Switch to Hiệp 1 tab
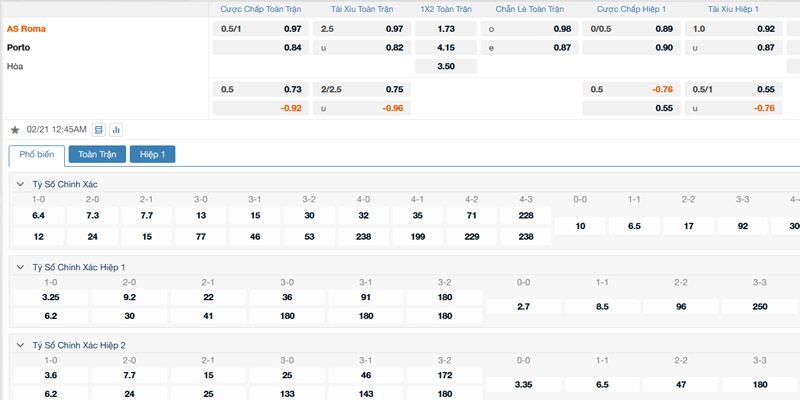Screen dimensions: 800x400 click(153, 154)
